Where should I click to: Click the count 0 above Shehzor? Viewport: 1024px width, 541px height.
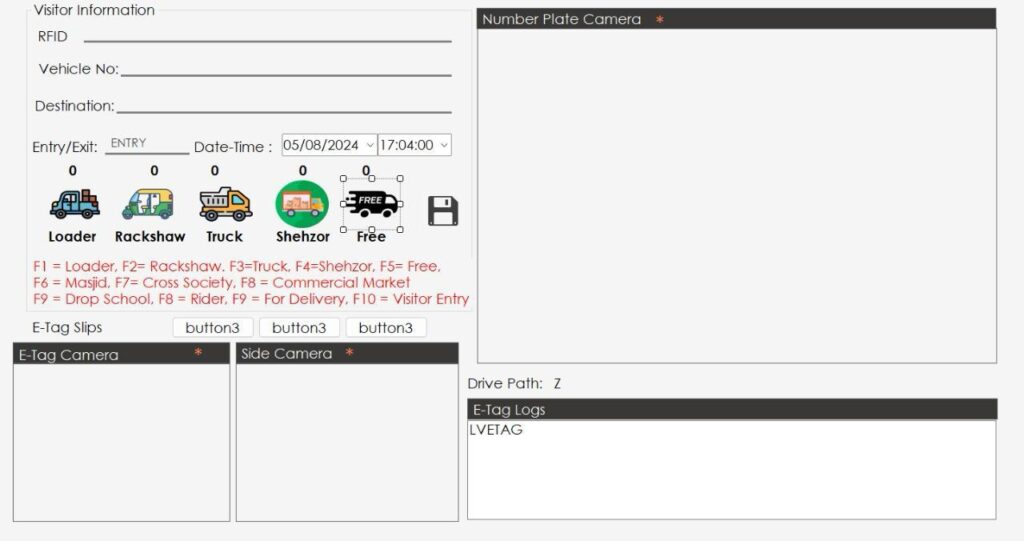[302, 171]
